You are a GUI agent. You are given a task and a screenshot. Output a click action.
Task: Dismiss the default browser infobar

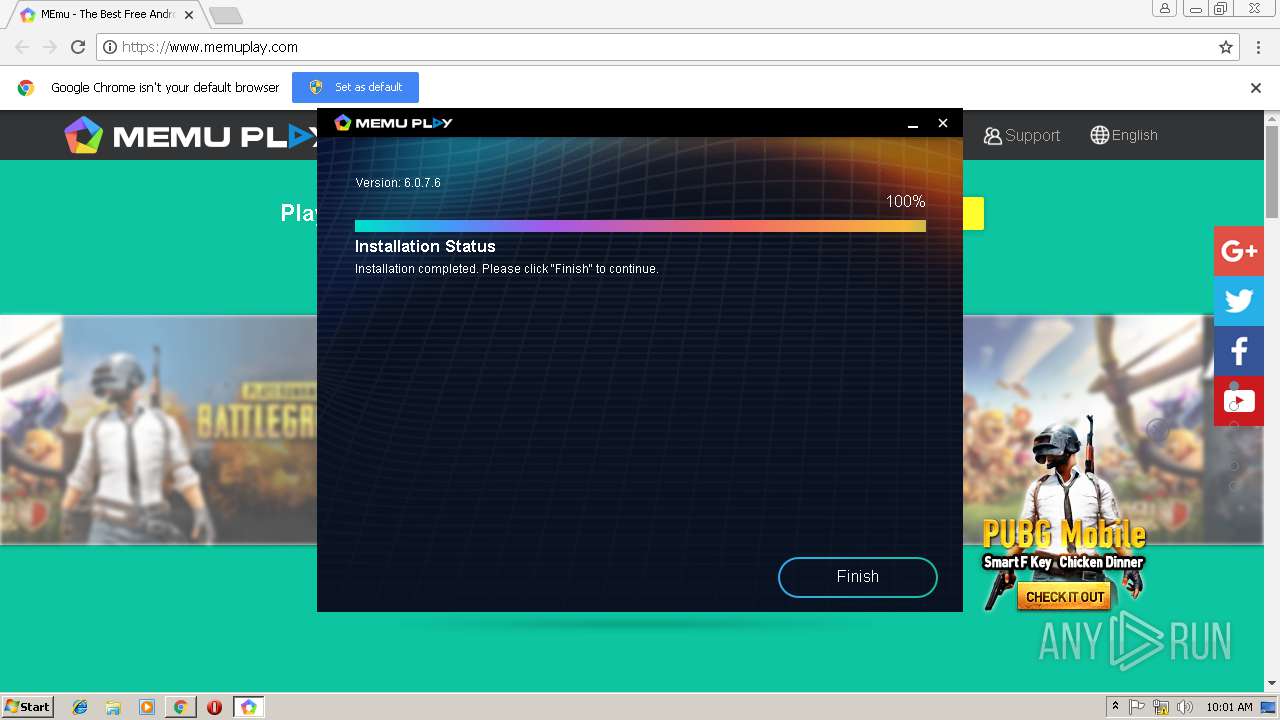[1256, 88]
